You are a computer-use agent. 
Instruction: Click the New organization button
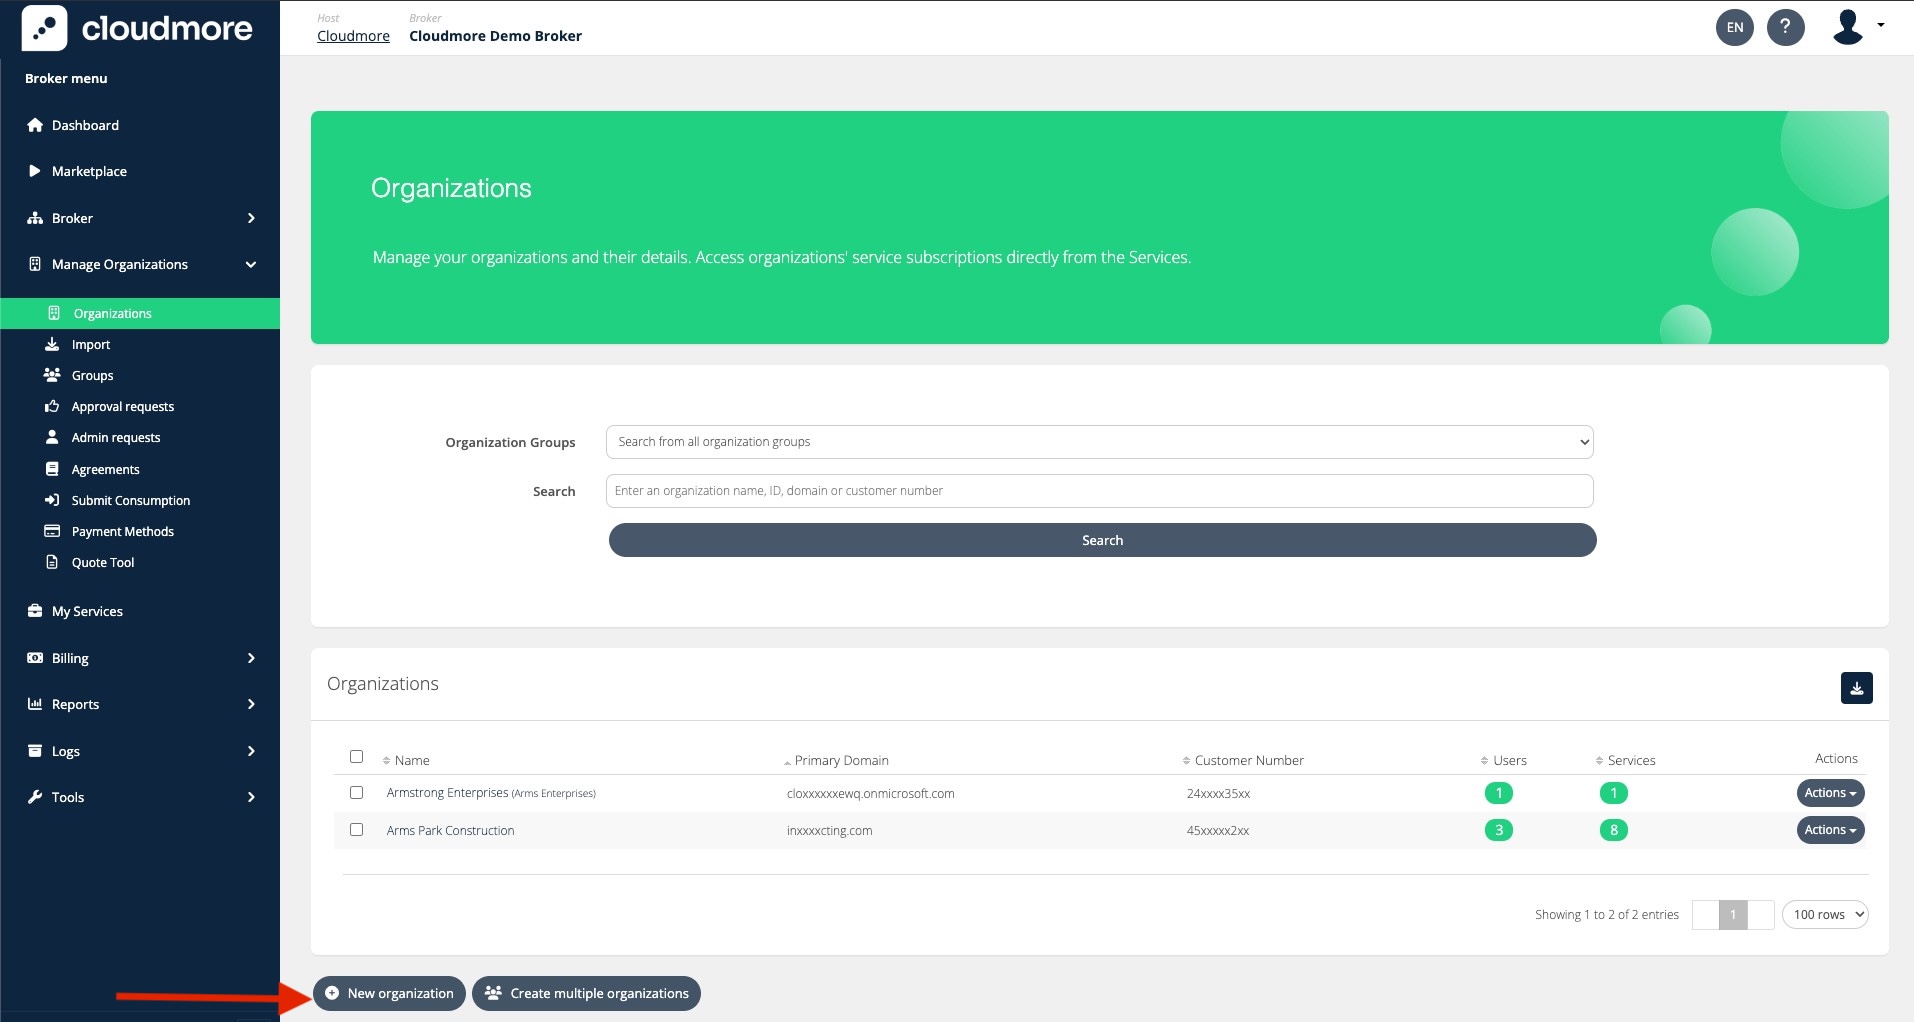pyautogui.click(x=389, y=993)
